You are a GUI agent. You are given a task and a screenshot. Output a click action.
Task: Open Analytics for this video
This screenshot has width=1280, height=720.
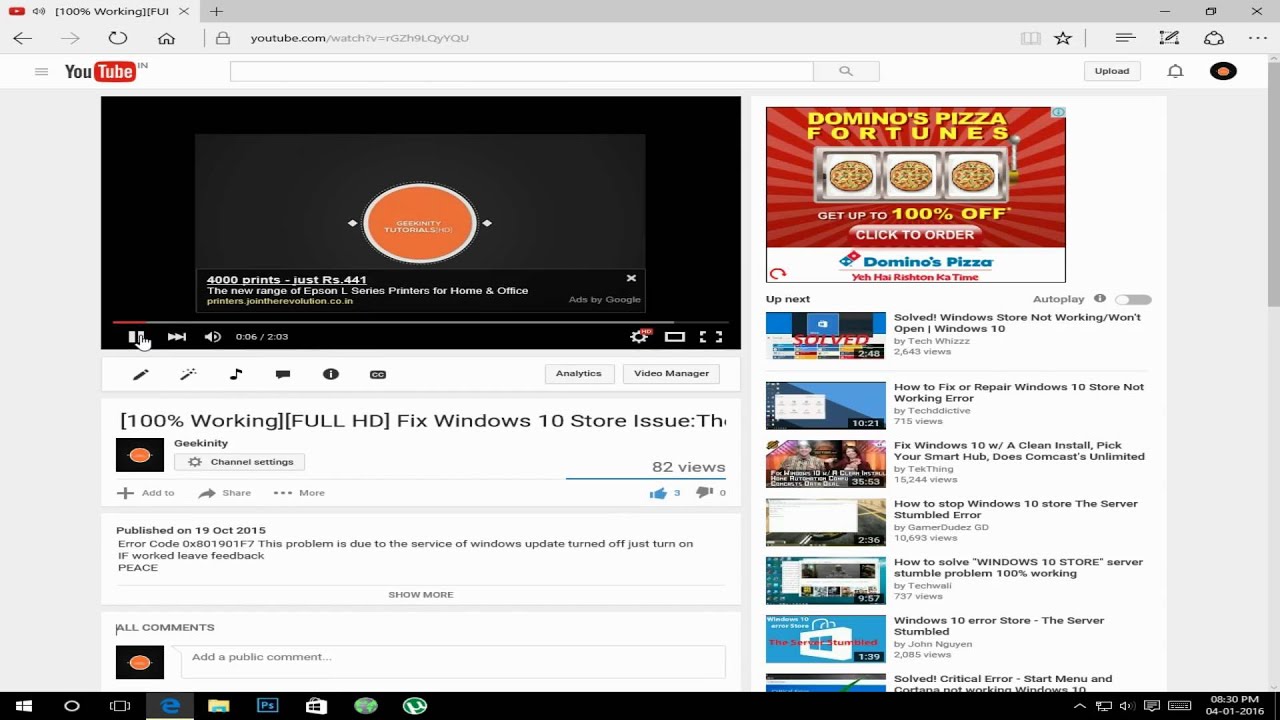[578, 373]
